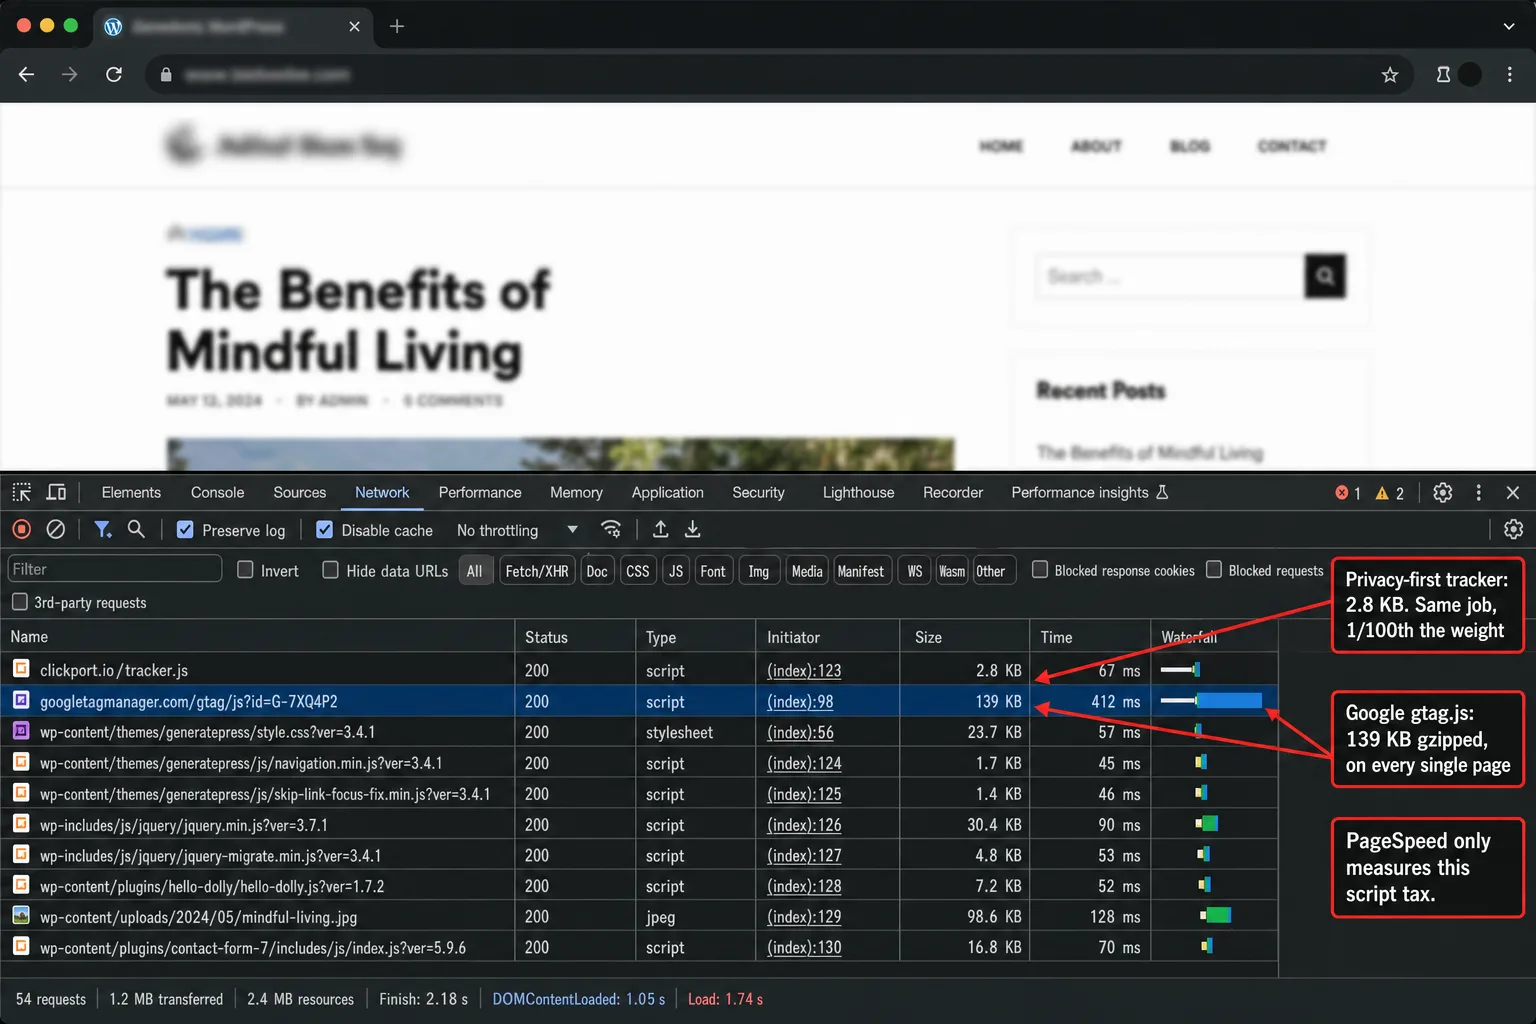Click the inspect element picker icon
This screenshot has height=1024, width=1536.
point(21,492)
